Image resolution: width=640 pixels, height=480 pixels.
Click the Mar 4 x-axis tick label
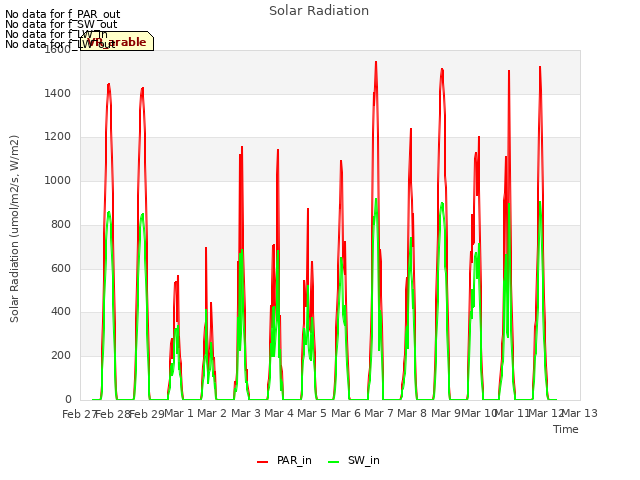coord(279,413)
